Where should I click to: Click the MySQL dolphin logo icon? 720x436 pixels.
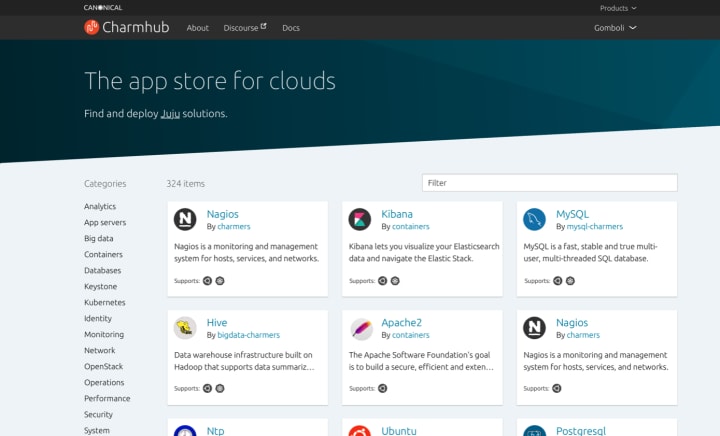pyautogui.click(x=534, y=219)
